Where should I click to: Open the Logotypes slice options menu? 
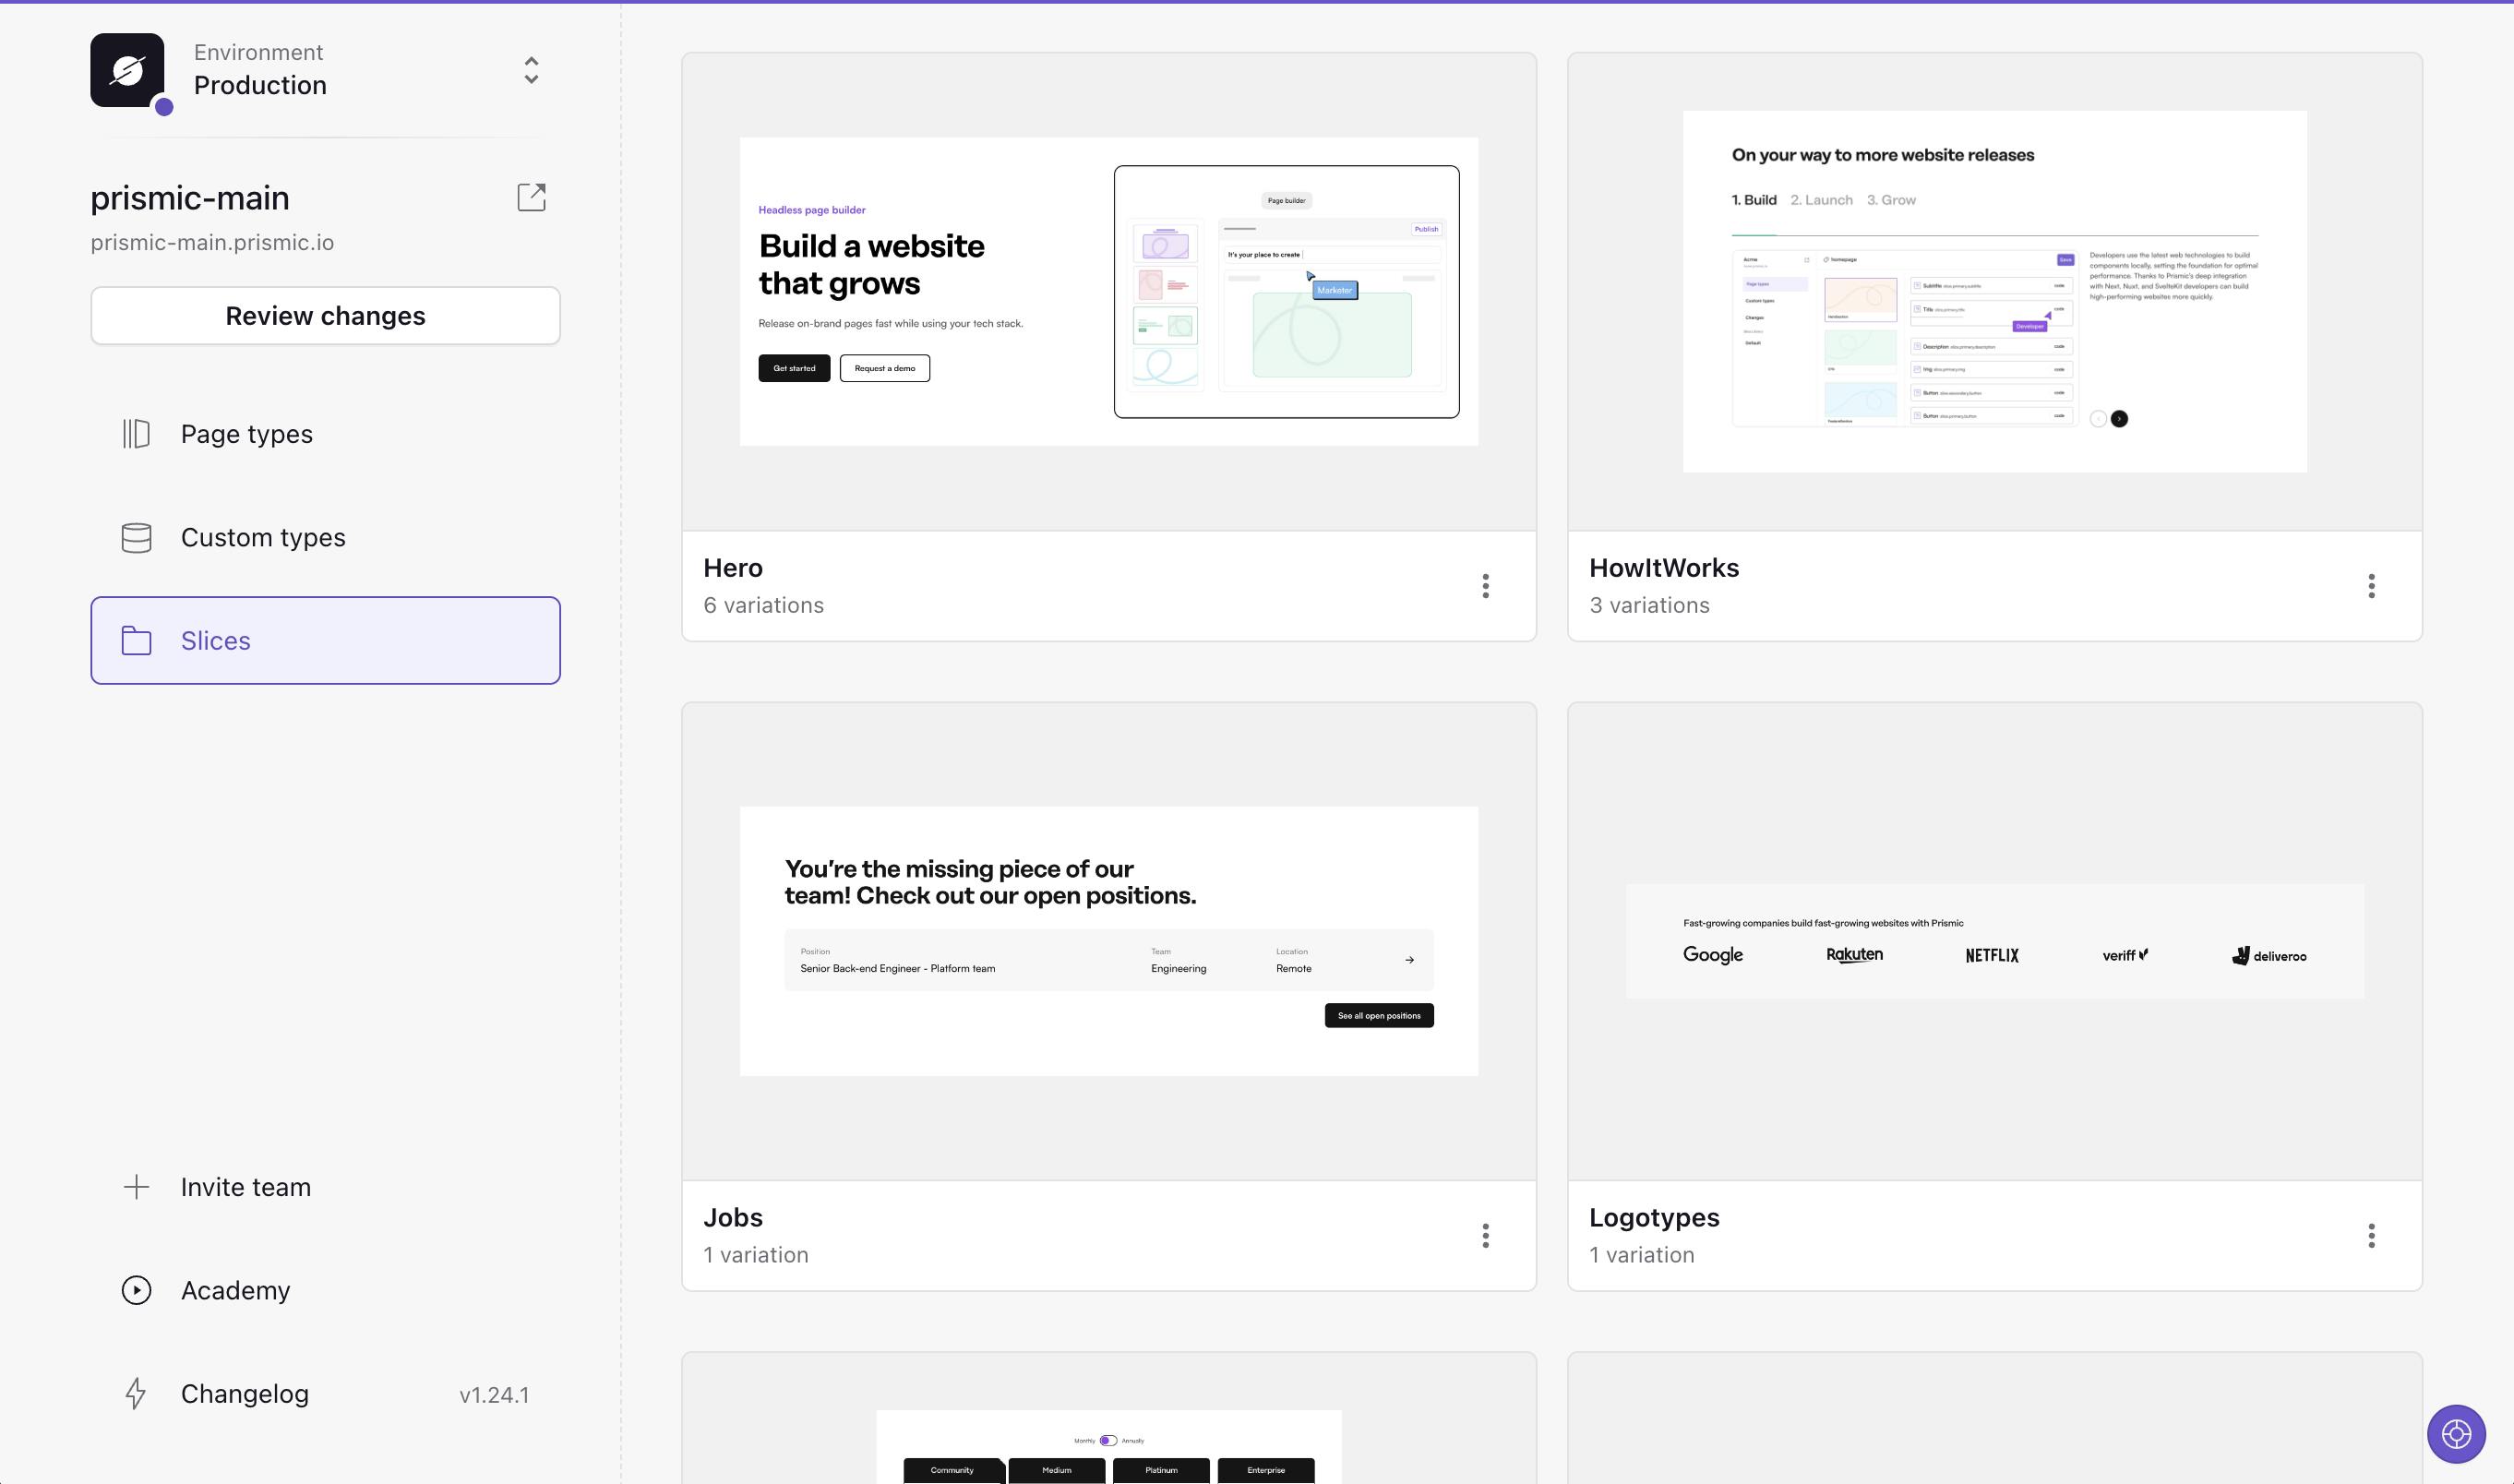(x=2371, y=1235)
